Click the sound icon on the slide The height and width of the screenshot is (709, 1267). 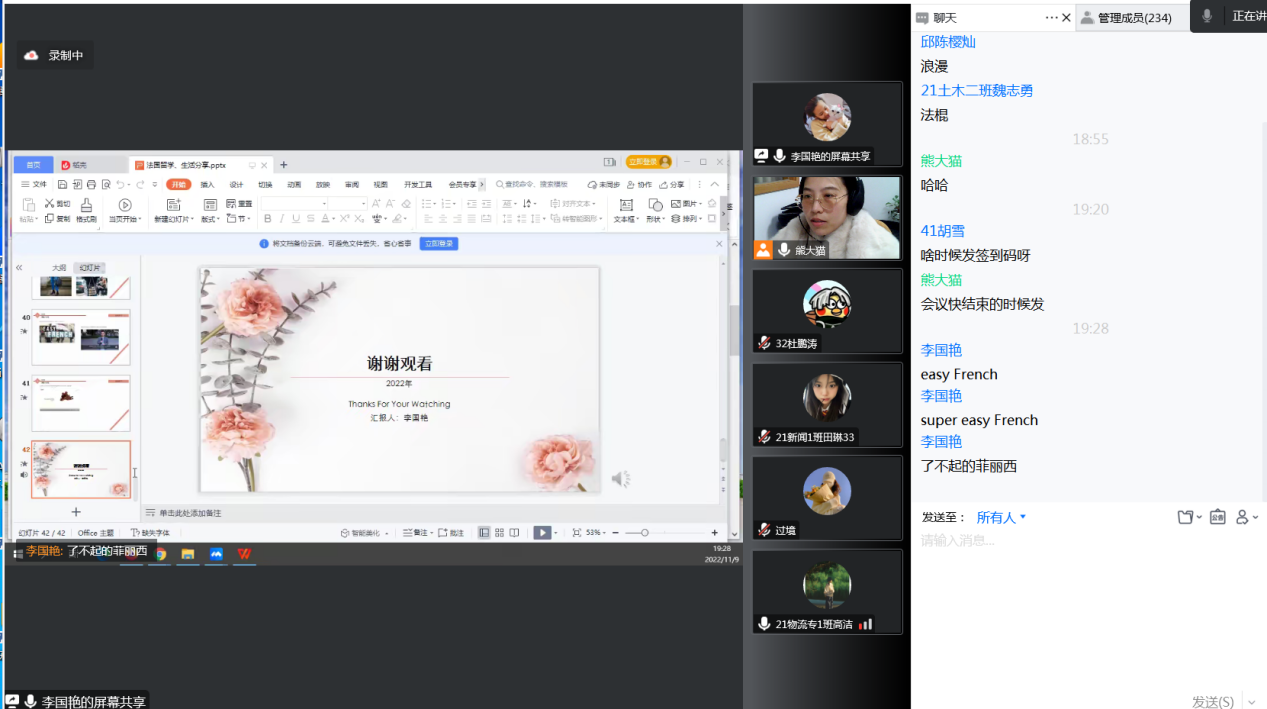click(x=620, y=479)
